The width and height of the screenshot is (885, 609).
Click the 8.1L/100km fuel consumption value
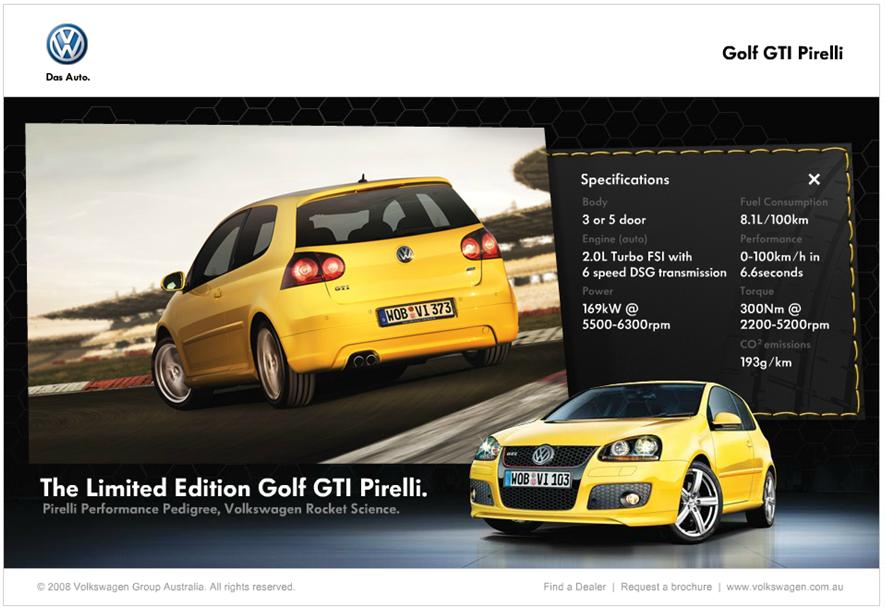tap(774, 220)
